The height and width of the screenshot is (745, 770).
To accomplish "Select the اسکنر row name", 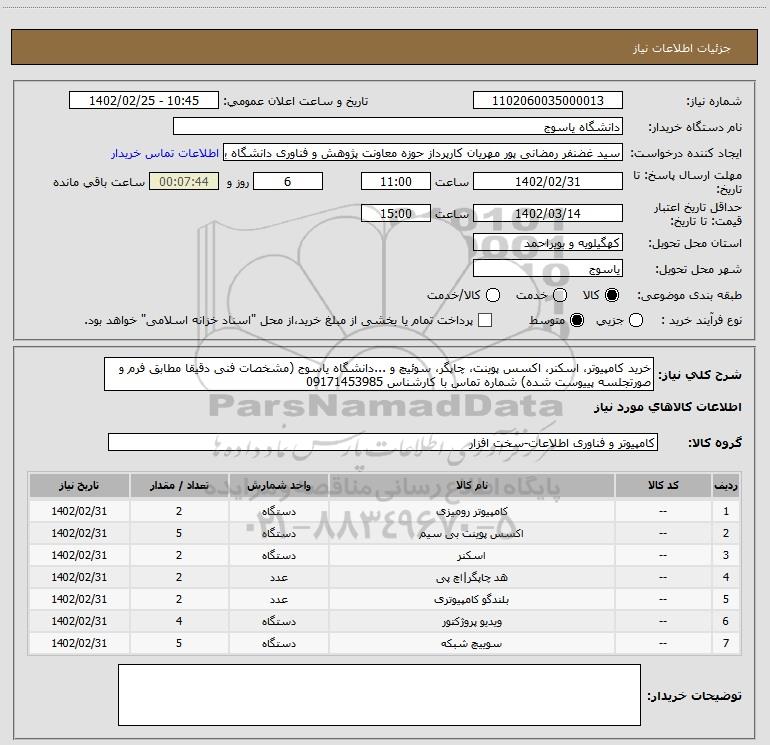I will [x=471, y=555].
